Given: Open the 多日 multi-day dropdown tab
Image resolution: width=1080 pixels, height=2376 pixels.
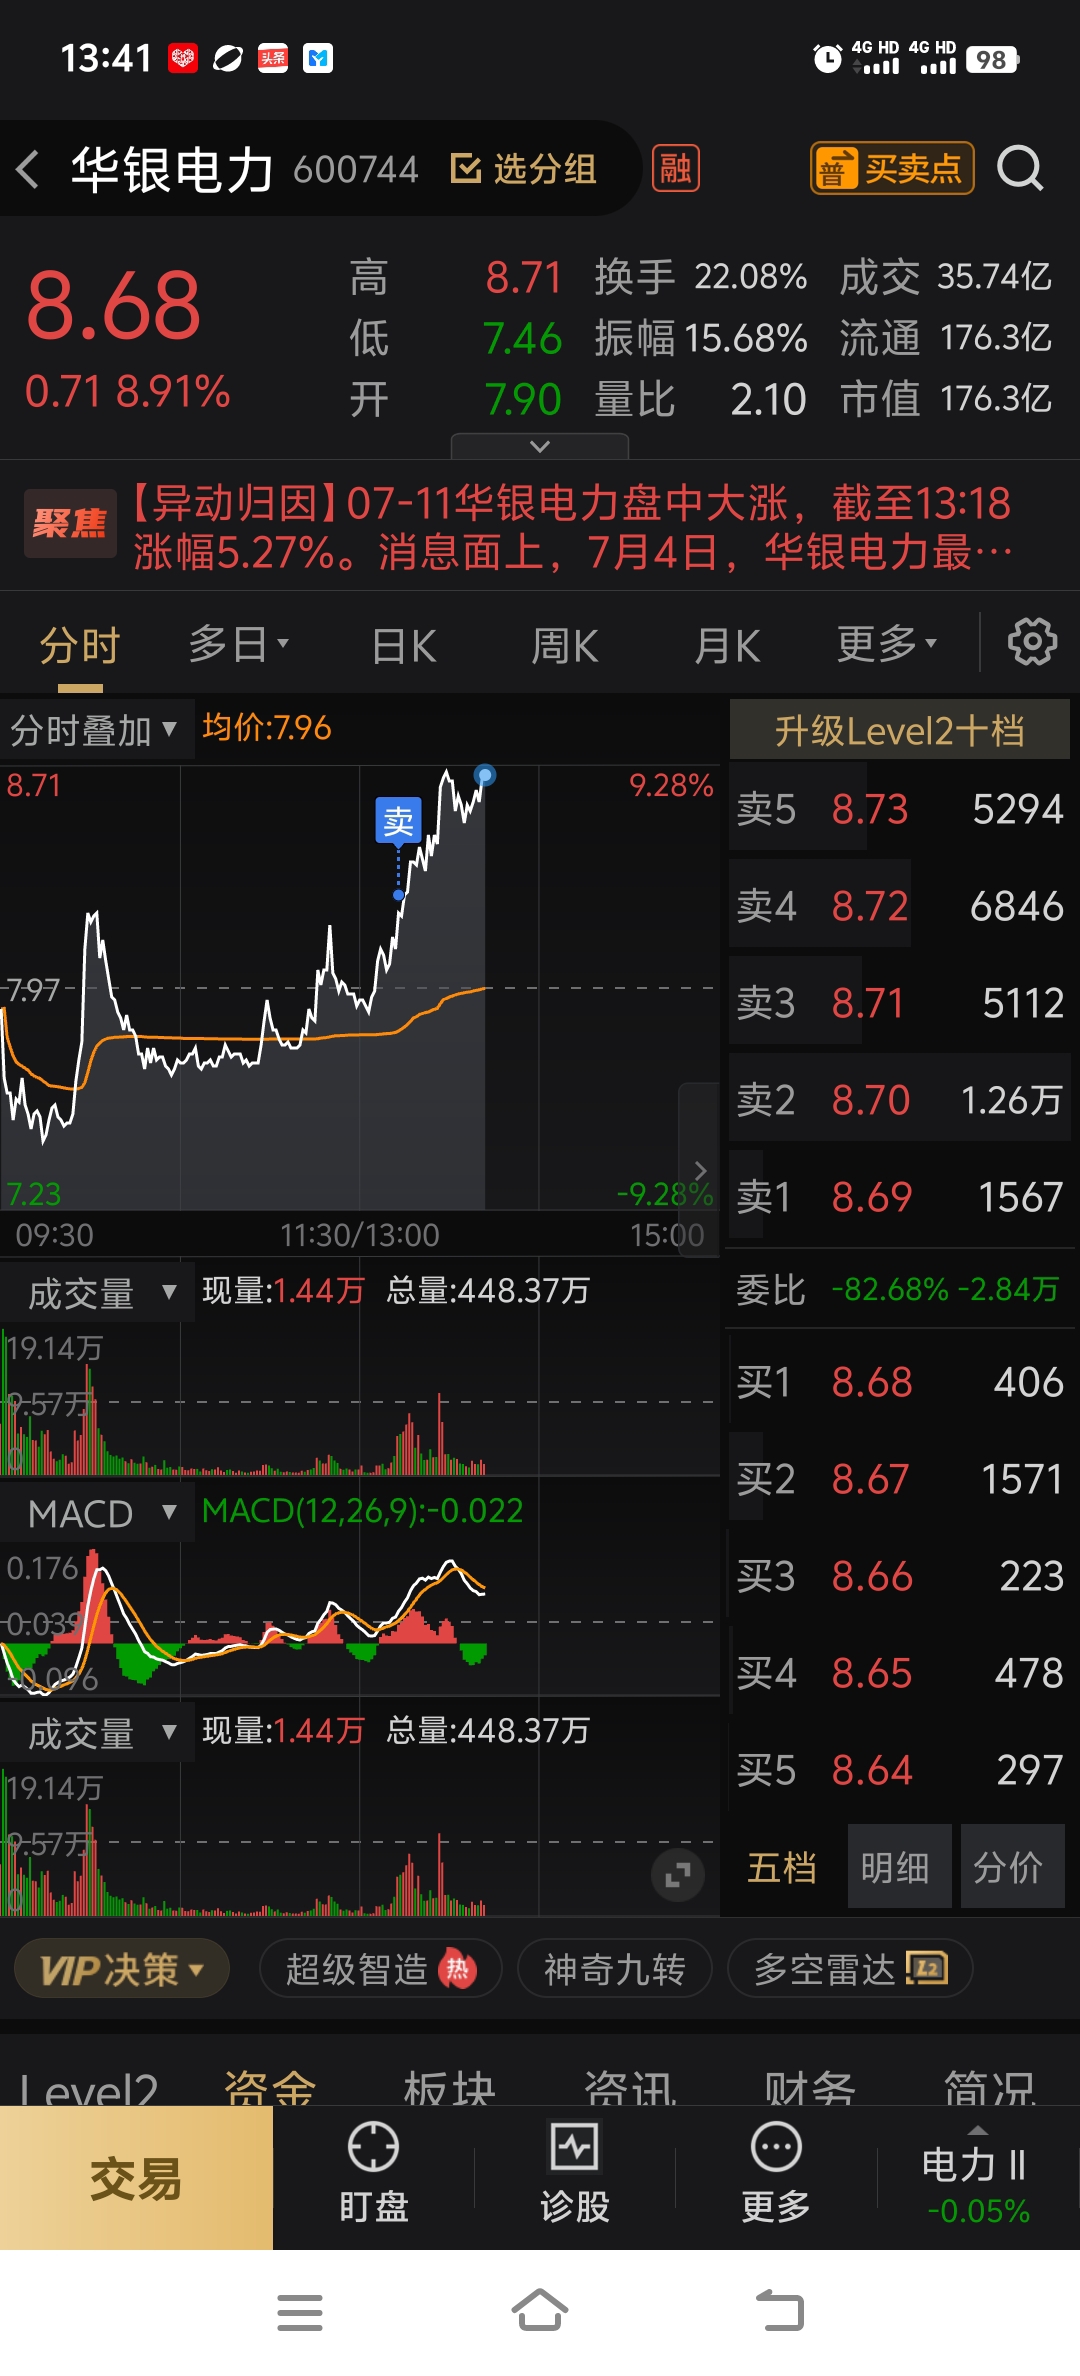Looking at the screenshot, I should (x=239, y=644).
